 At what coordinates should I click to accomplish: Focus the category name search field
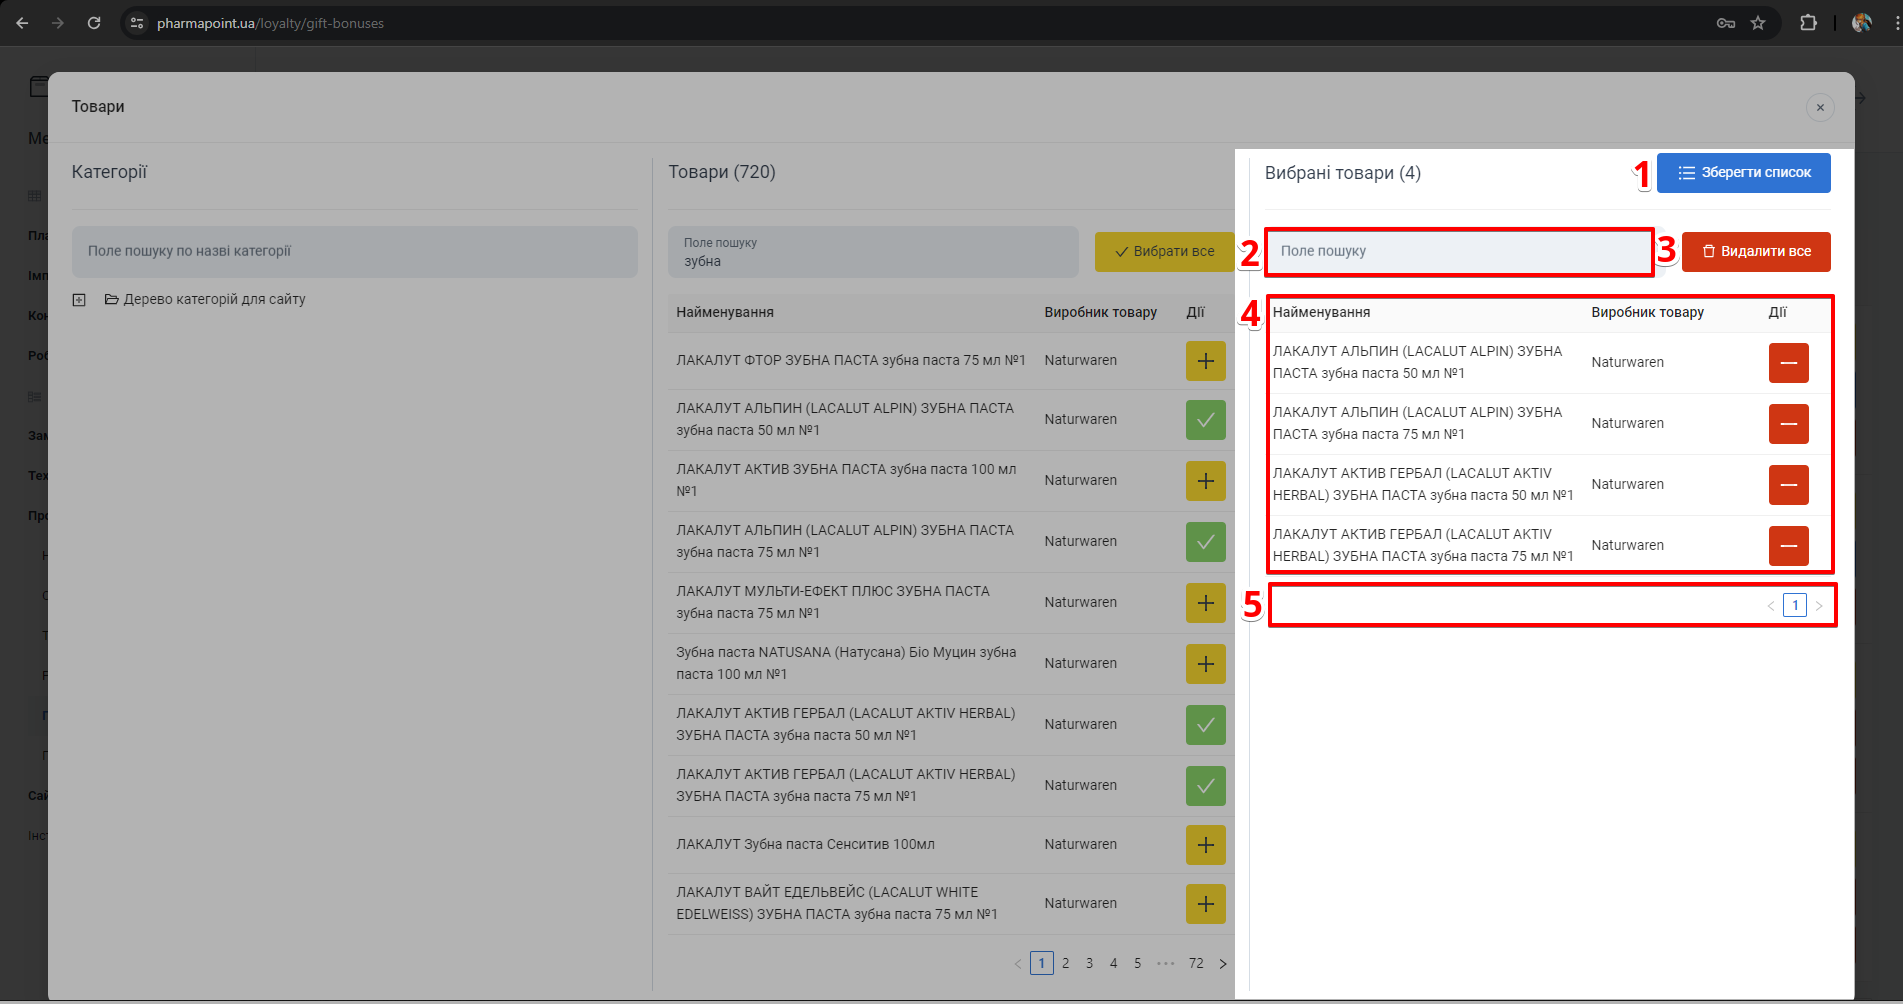pos(354,252)
